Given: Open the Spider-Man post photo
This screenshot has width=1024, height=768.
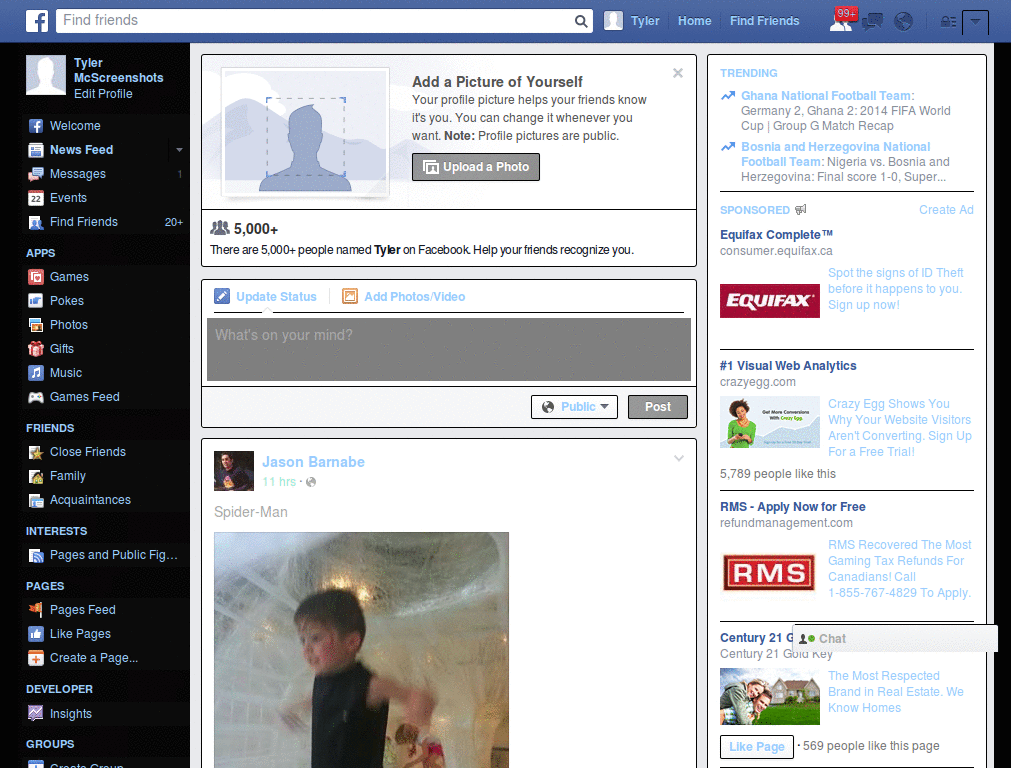Looking at the screenshot, I should point(361,650).
